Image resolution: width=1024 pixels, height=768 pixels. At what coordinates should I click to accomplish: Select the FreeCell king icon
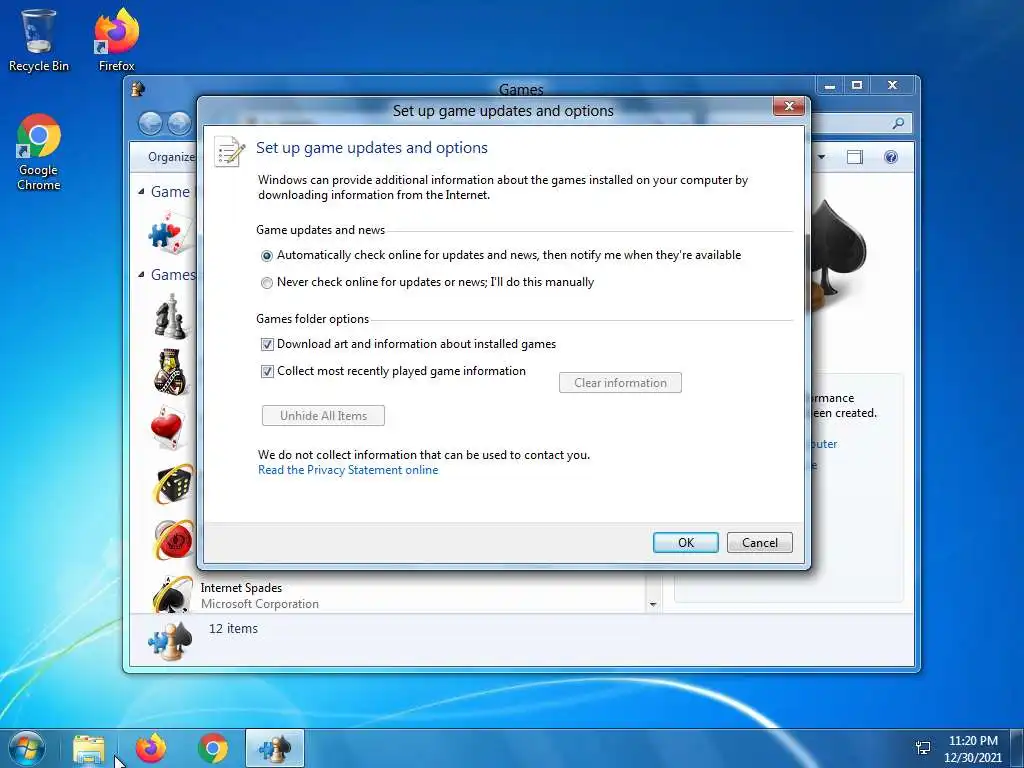coord(171,372)
